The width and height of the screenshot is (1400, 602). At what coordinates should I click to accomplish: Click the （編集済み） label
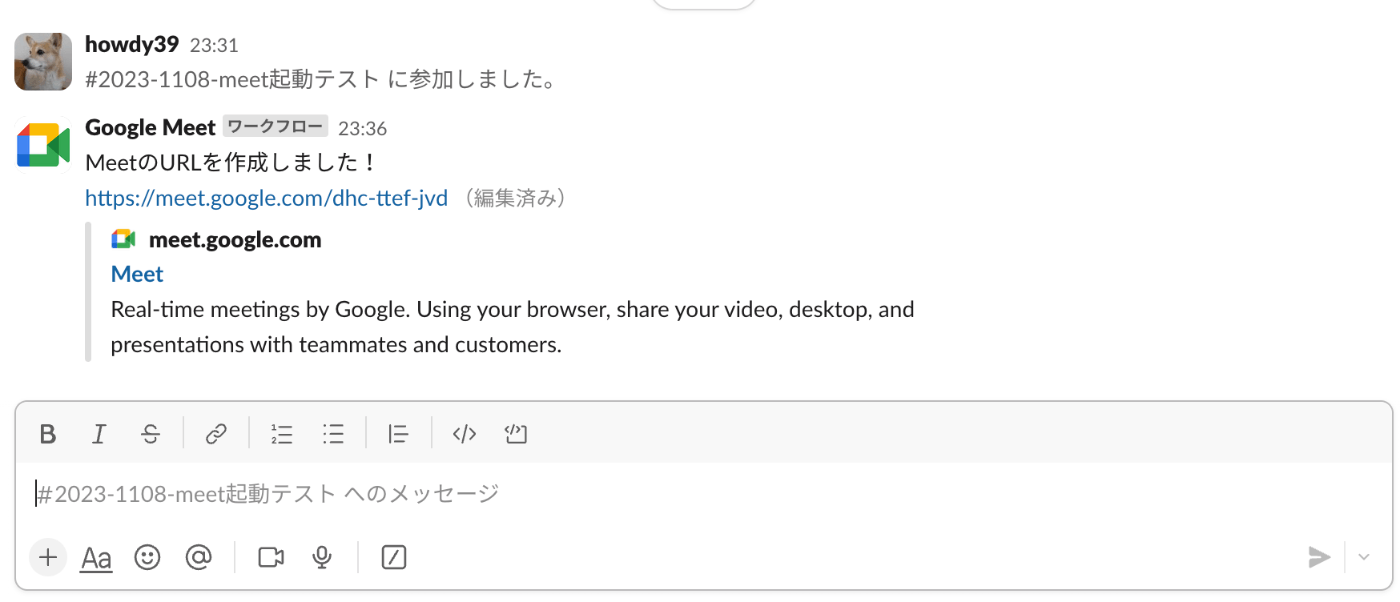coord(513,199)
